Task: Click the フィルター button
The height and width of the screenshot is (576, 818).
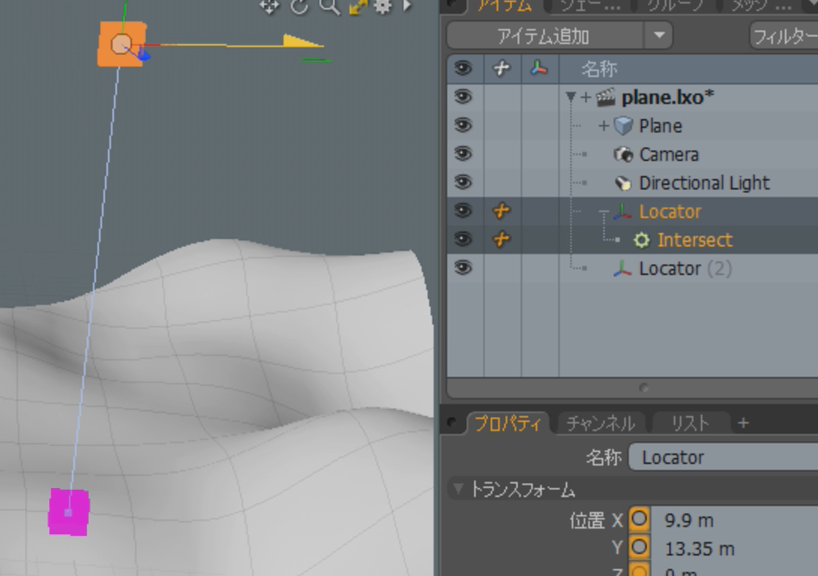Action: [783, 37]
